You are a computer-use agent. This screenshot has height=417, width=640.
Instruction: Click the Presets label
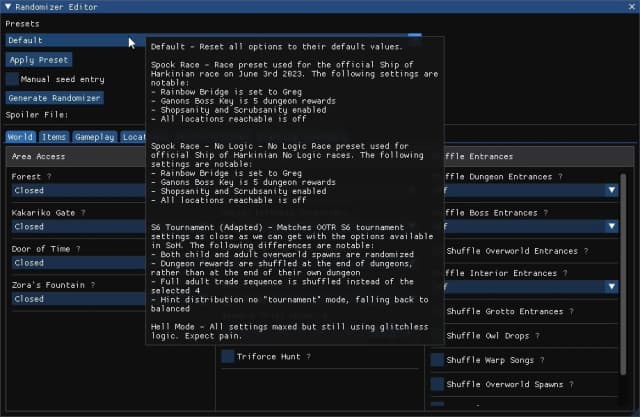coord(22,24)
